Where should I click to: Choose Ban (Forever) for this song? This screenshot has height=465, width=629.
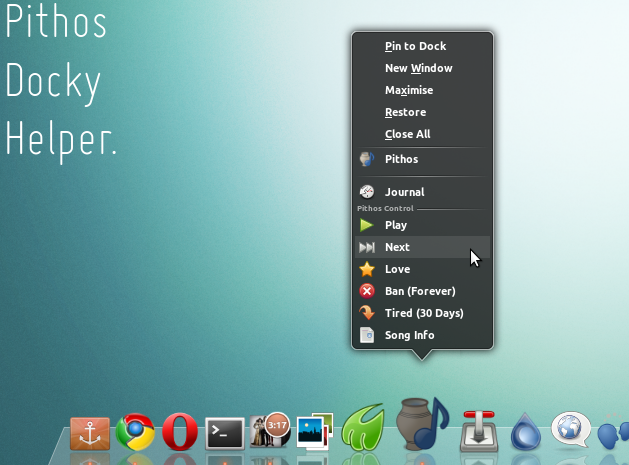pos(422,291)
